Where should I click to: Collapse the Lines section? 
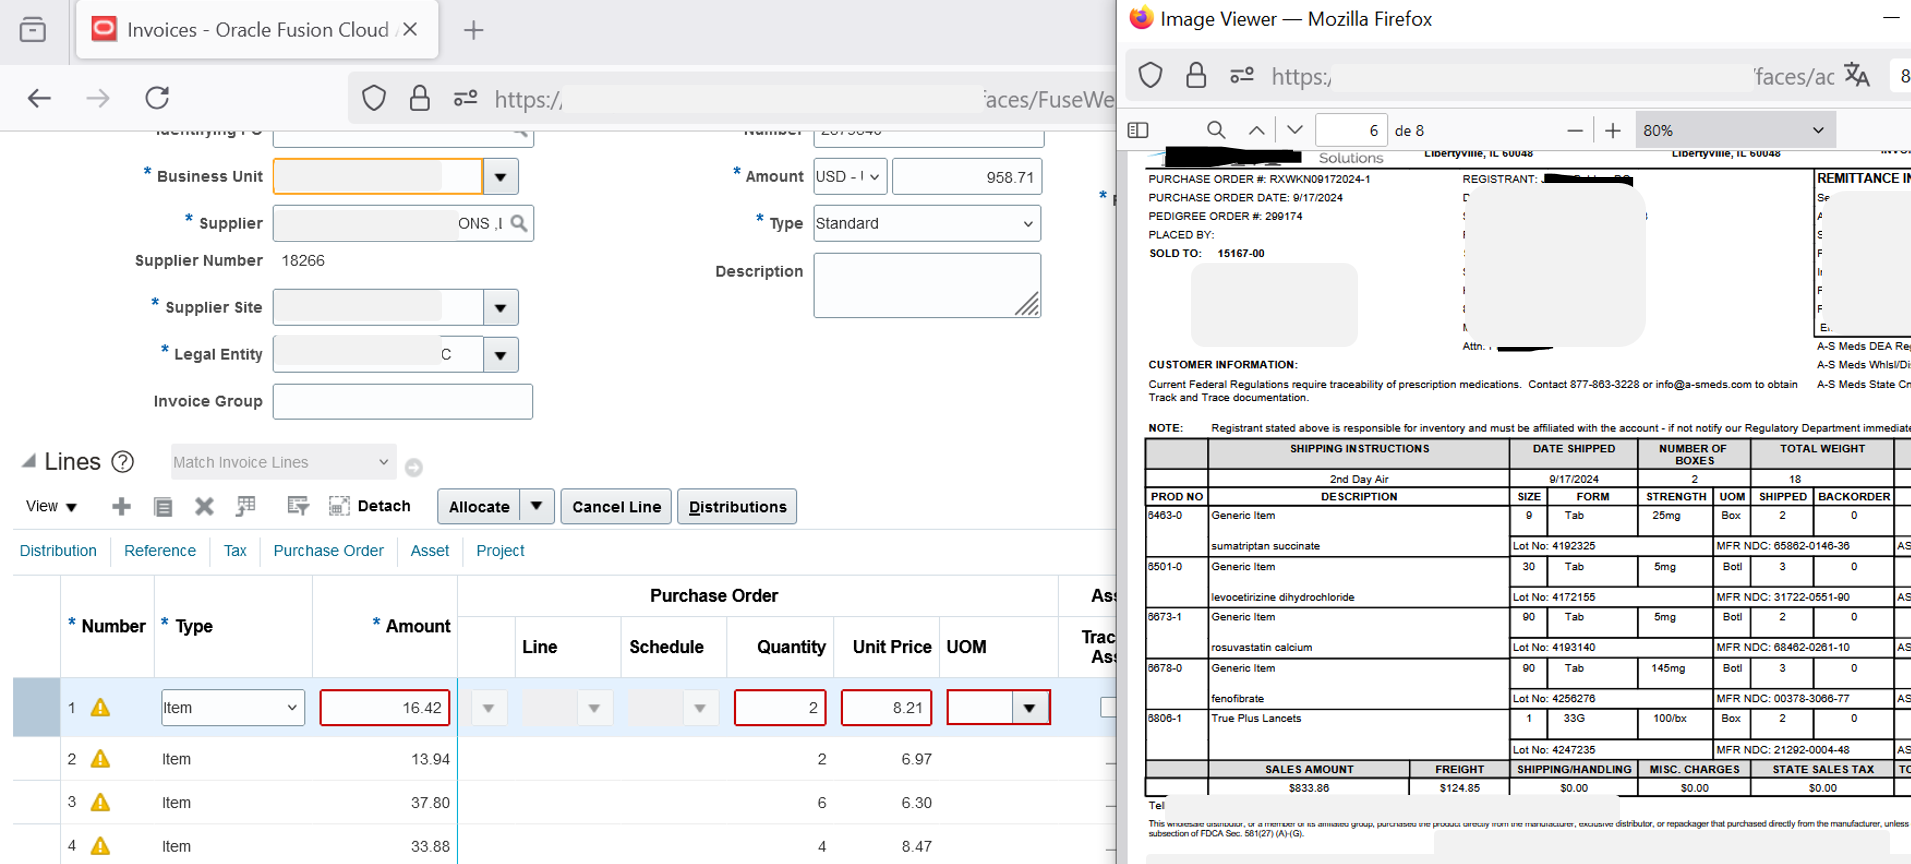point(29,461)
